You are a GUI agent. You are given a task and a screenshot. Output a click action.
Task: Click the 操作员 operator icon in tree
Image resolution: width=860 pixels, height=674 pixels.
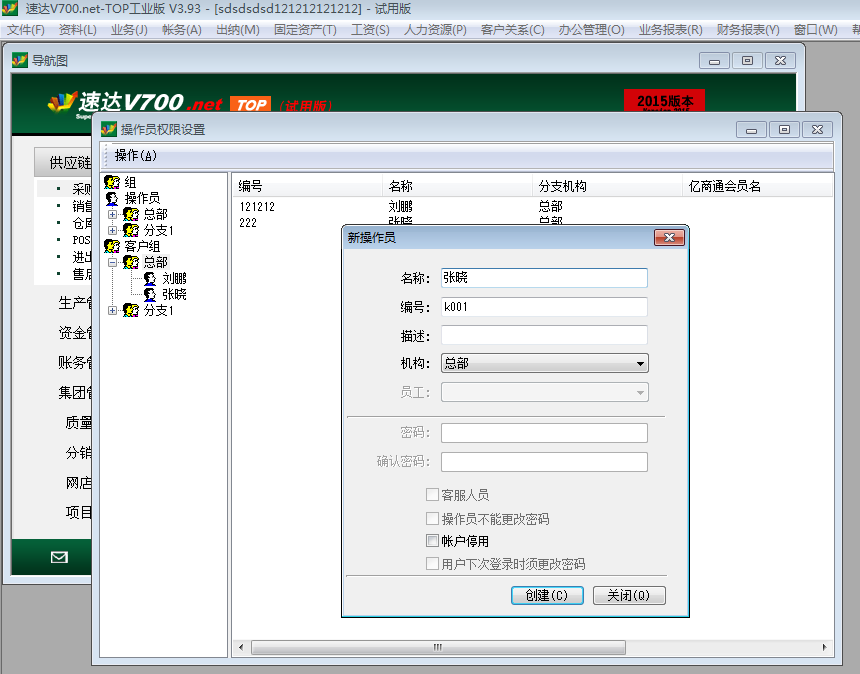[112, 198]
